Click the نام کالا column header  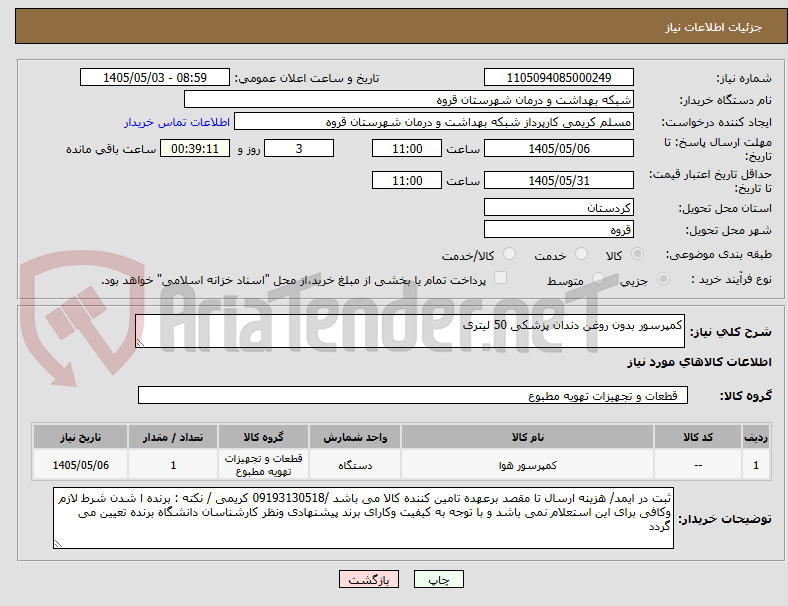pos(527,437)
